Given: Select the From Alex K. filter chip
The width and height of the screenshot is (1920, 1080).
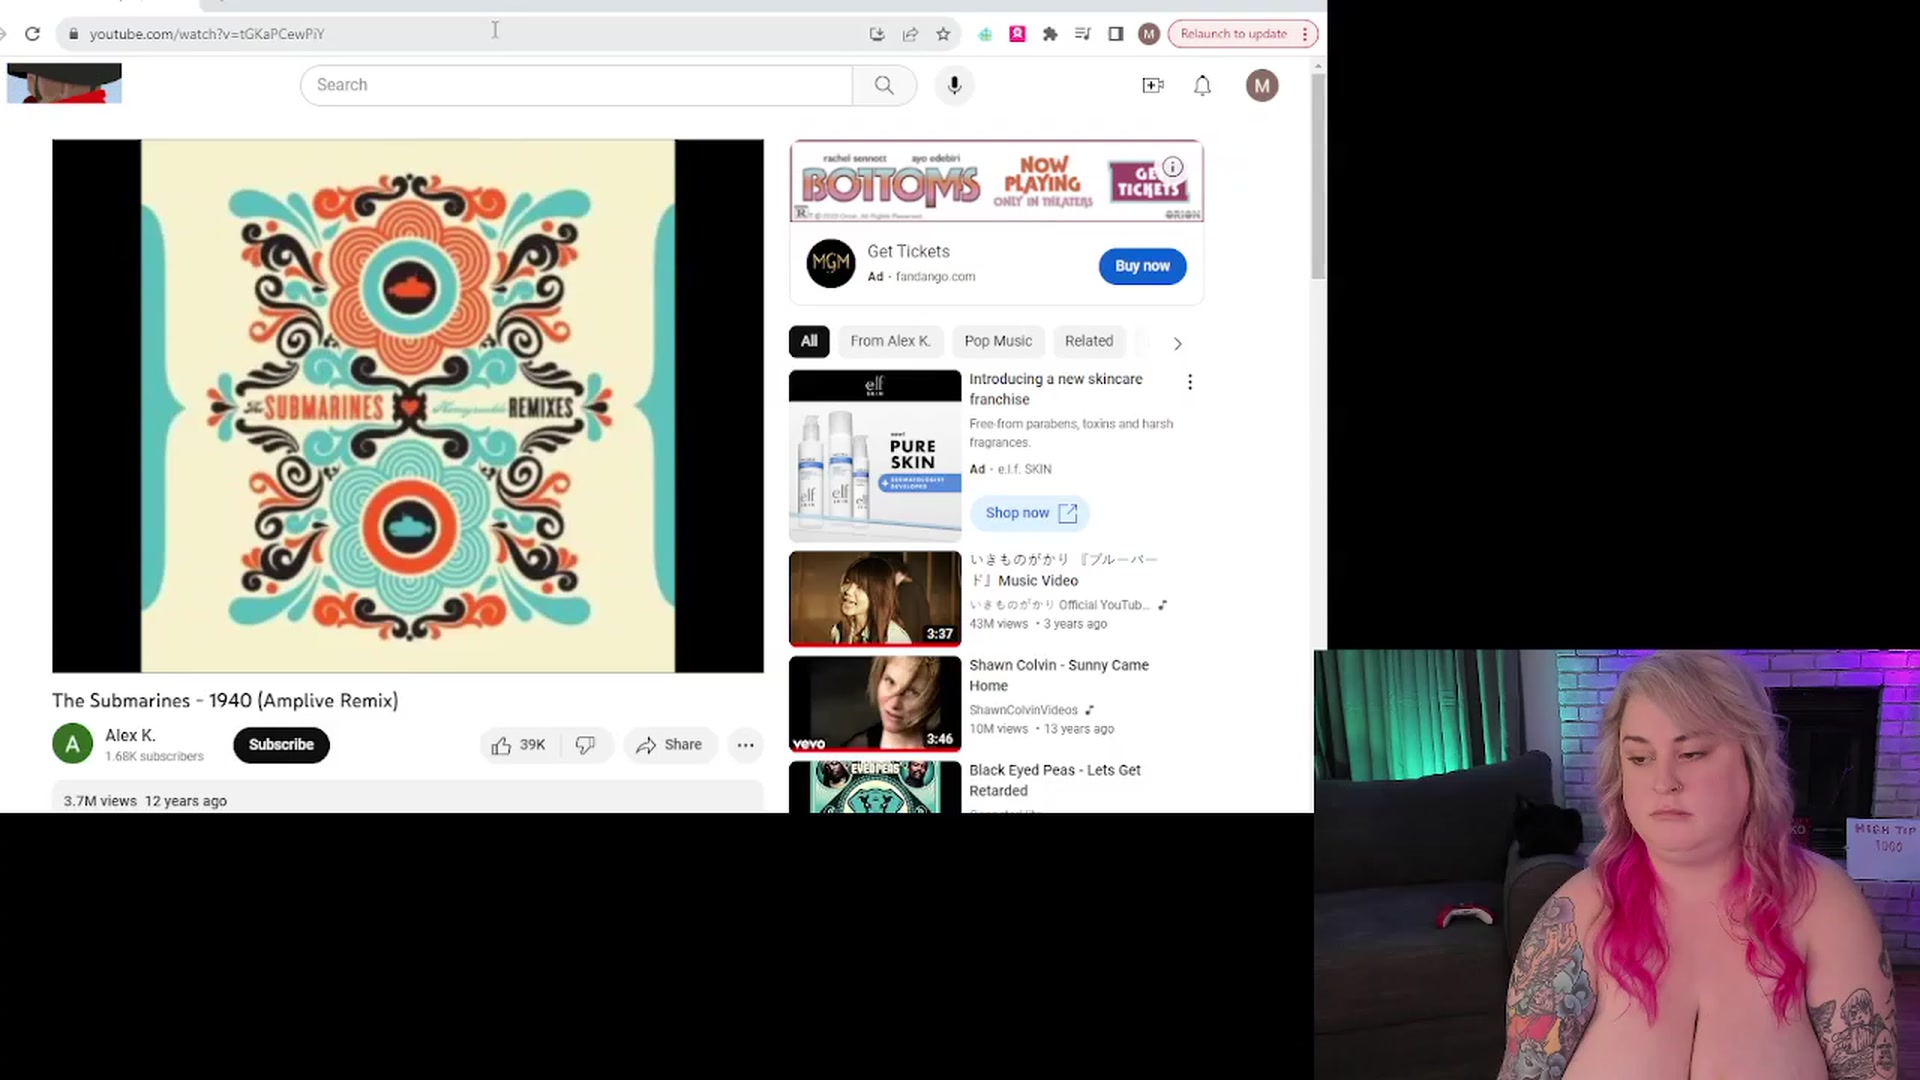Looking at the screenshot, I should pos(890,341).
